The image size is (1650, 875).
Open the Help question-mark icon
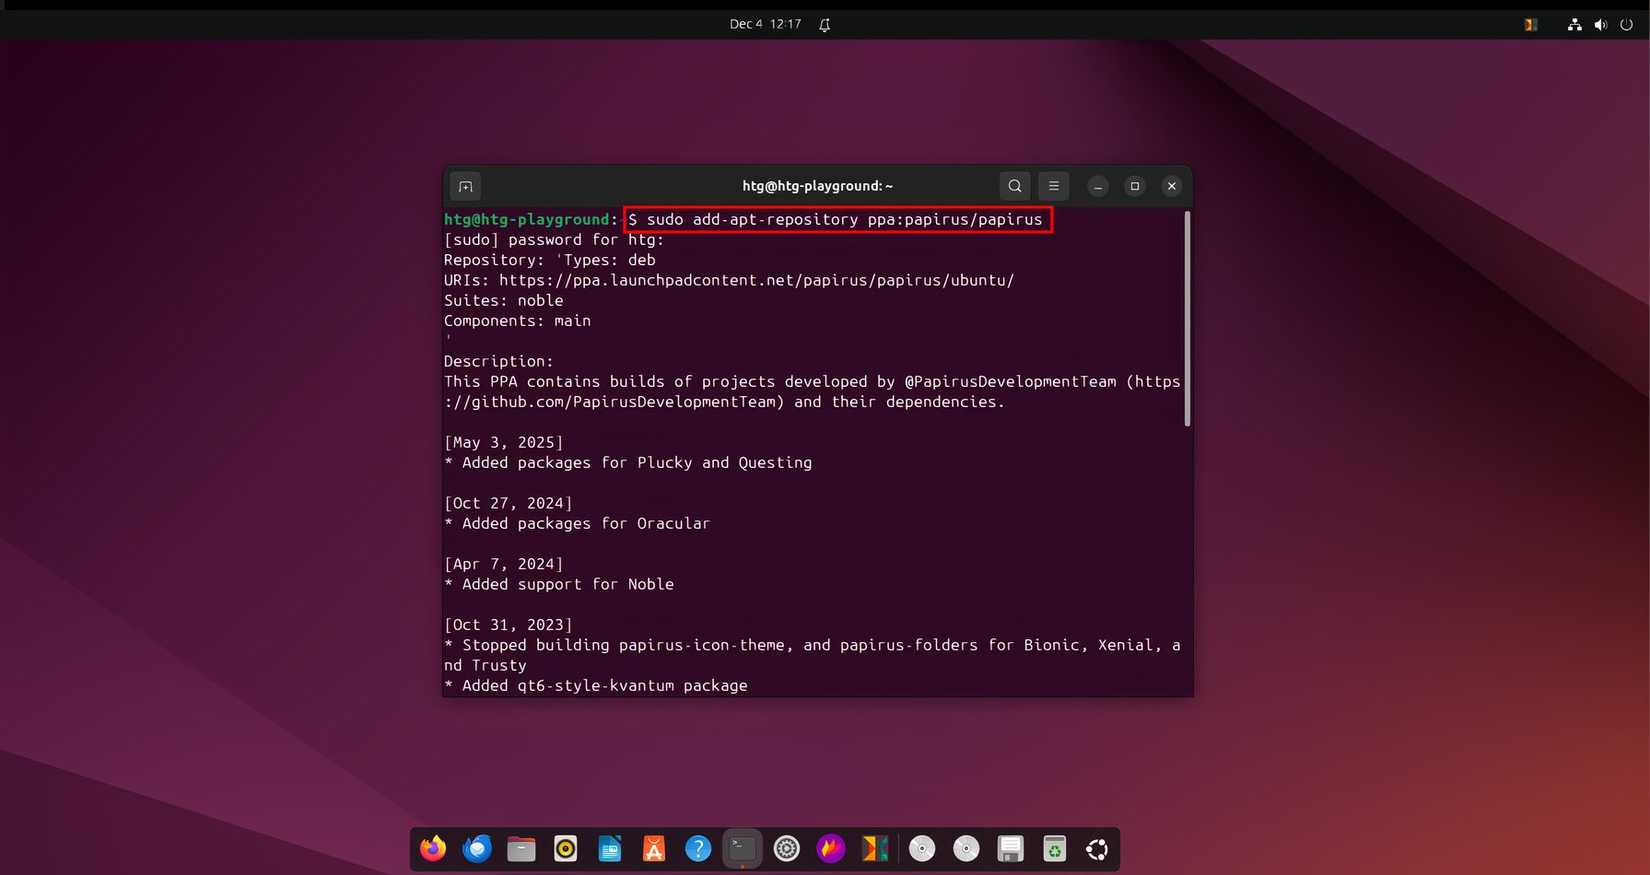[698, 849]
